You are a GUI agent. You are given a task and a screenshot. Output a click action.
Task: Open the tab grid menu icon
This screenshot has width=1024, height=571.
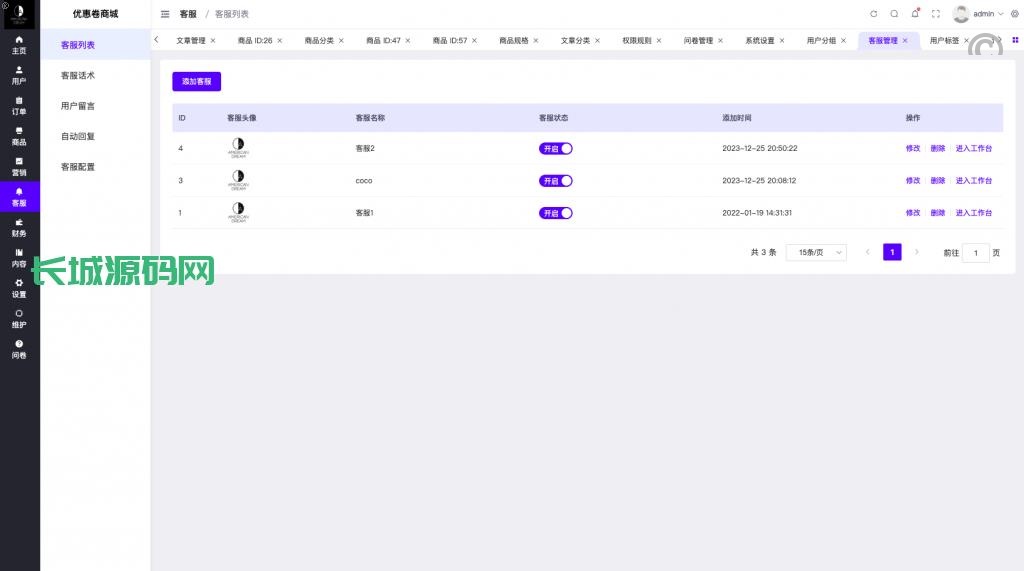tap(1015, 40)
